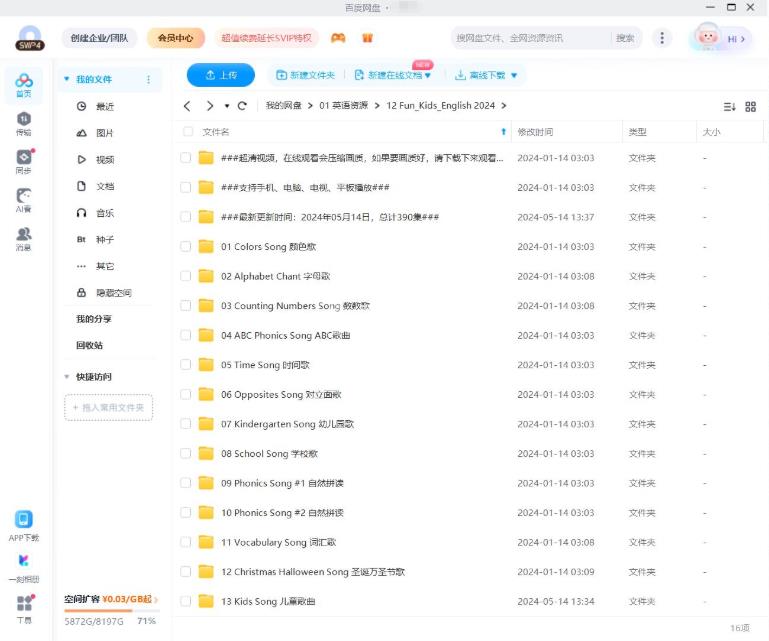Click the three-dot options next to 我的文件
The height and width of the screenshot is (641, 769).
(x=149, y=79)
